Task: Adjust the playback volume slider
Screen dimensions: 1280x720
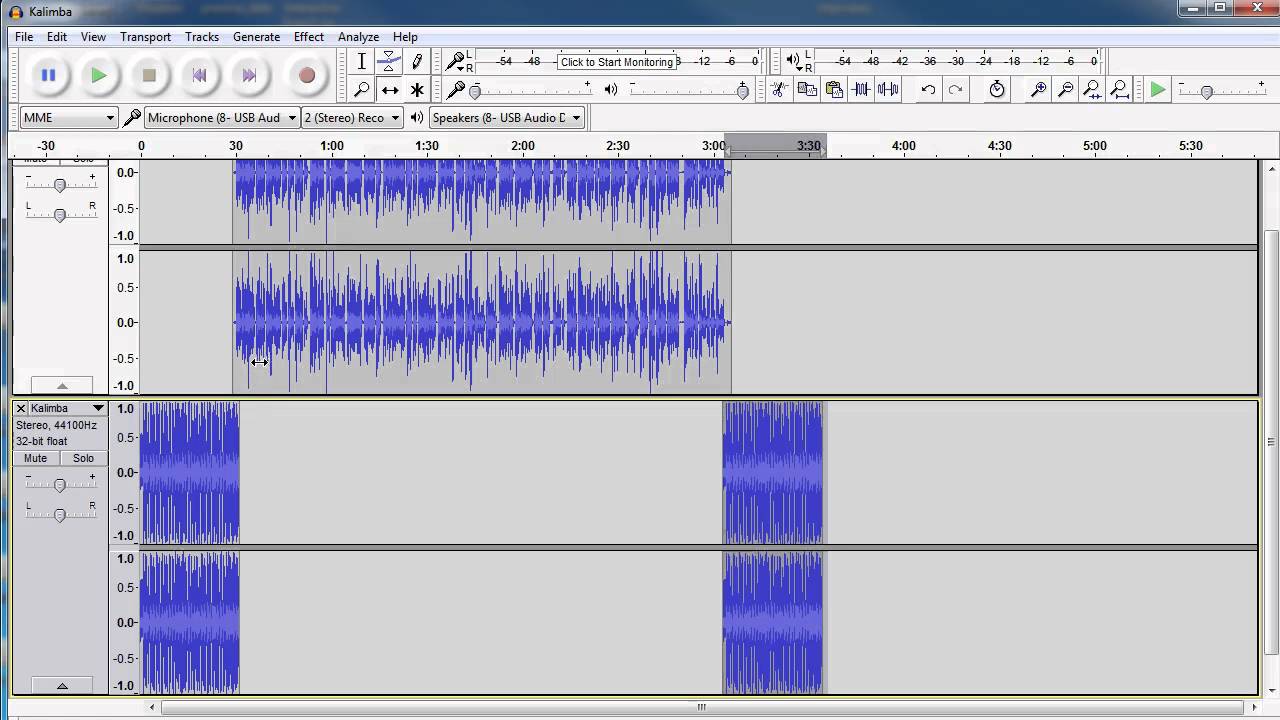Action: point(742,91)
